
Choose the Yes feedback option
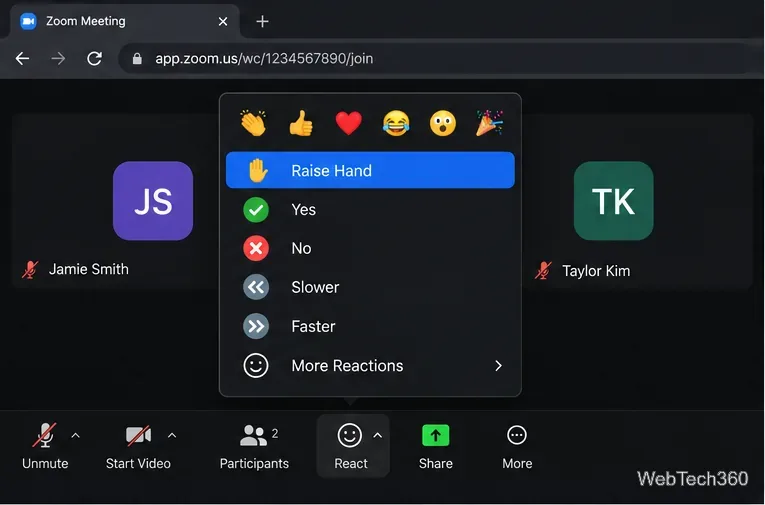coord(370,209)
